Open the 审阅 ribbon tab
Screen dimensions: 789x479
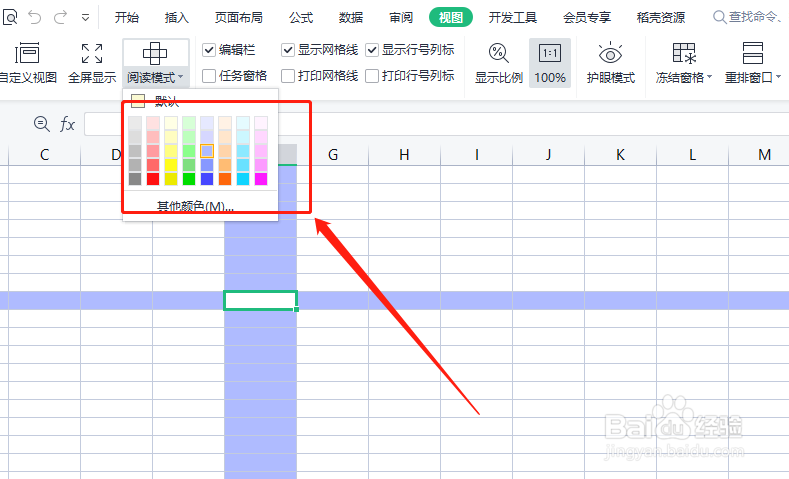[x=401, y=18]
